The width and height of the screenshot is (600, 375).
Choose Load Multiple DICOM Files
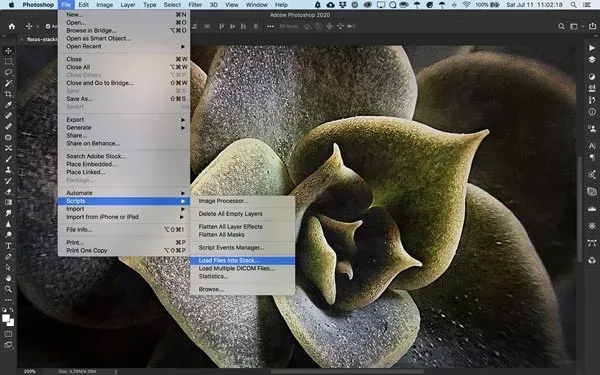click(x=243, y=269)
